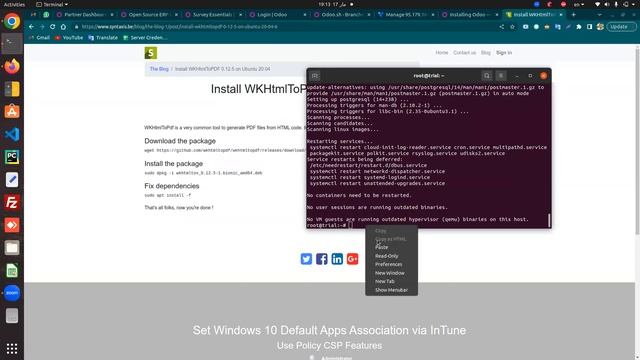Open the Files manager dock icon
640x360 pixels.
click(12, 247)
